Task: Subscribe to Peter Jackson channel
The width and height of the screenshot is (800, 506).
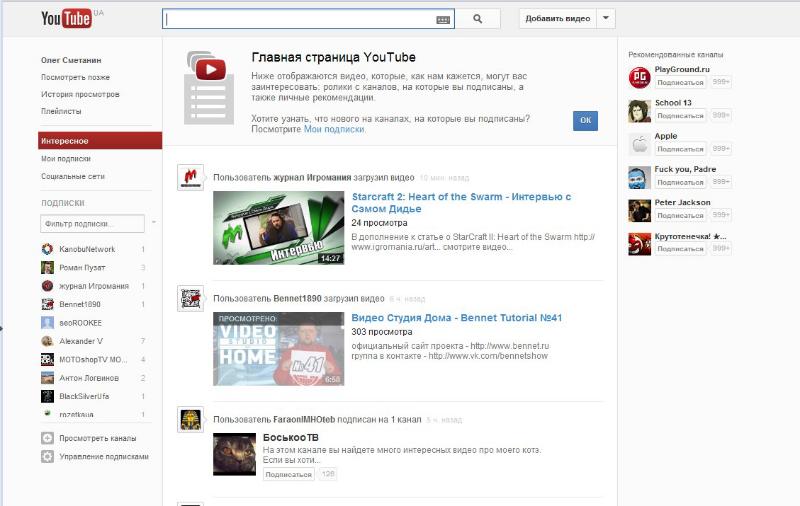Action: (681, 215)
